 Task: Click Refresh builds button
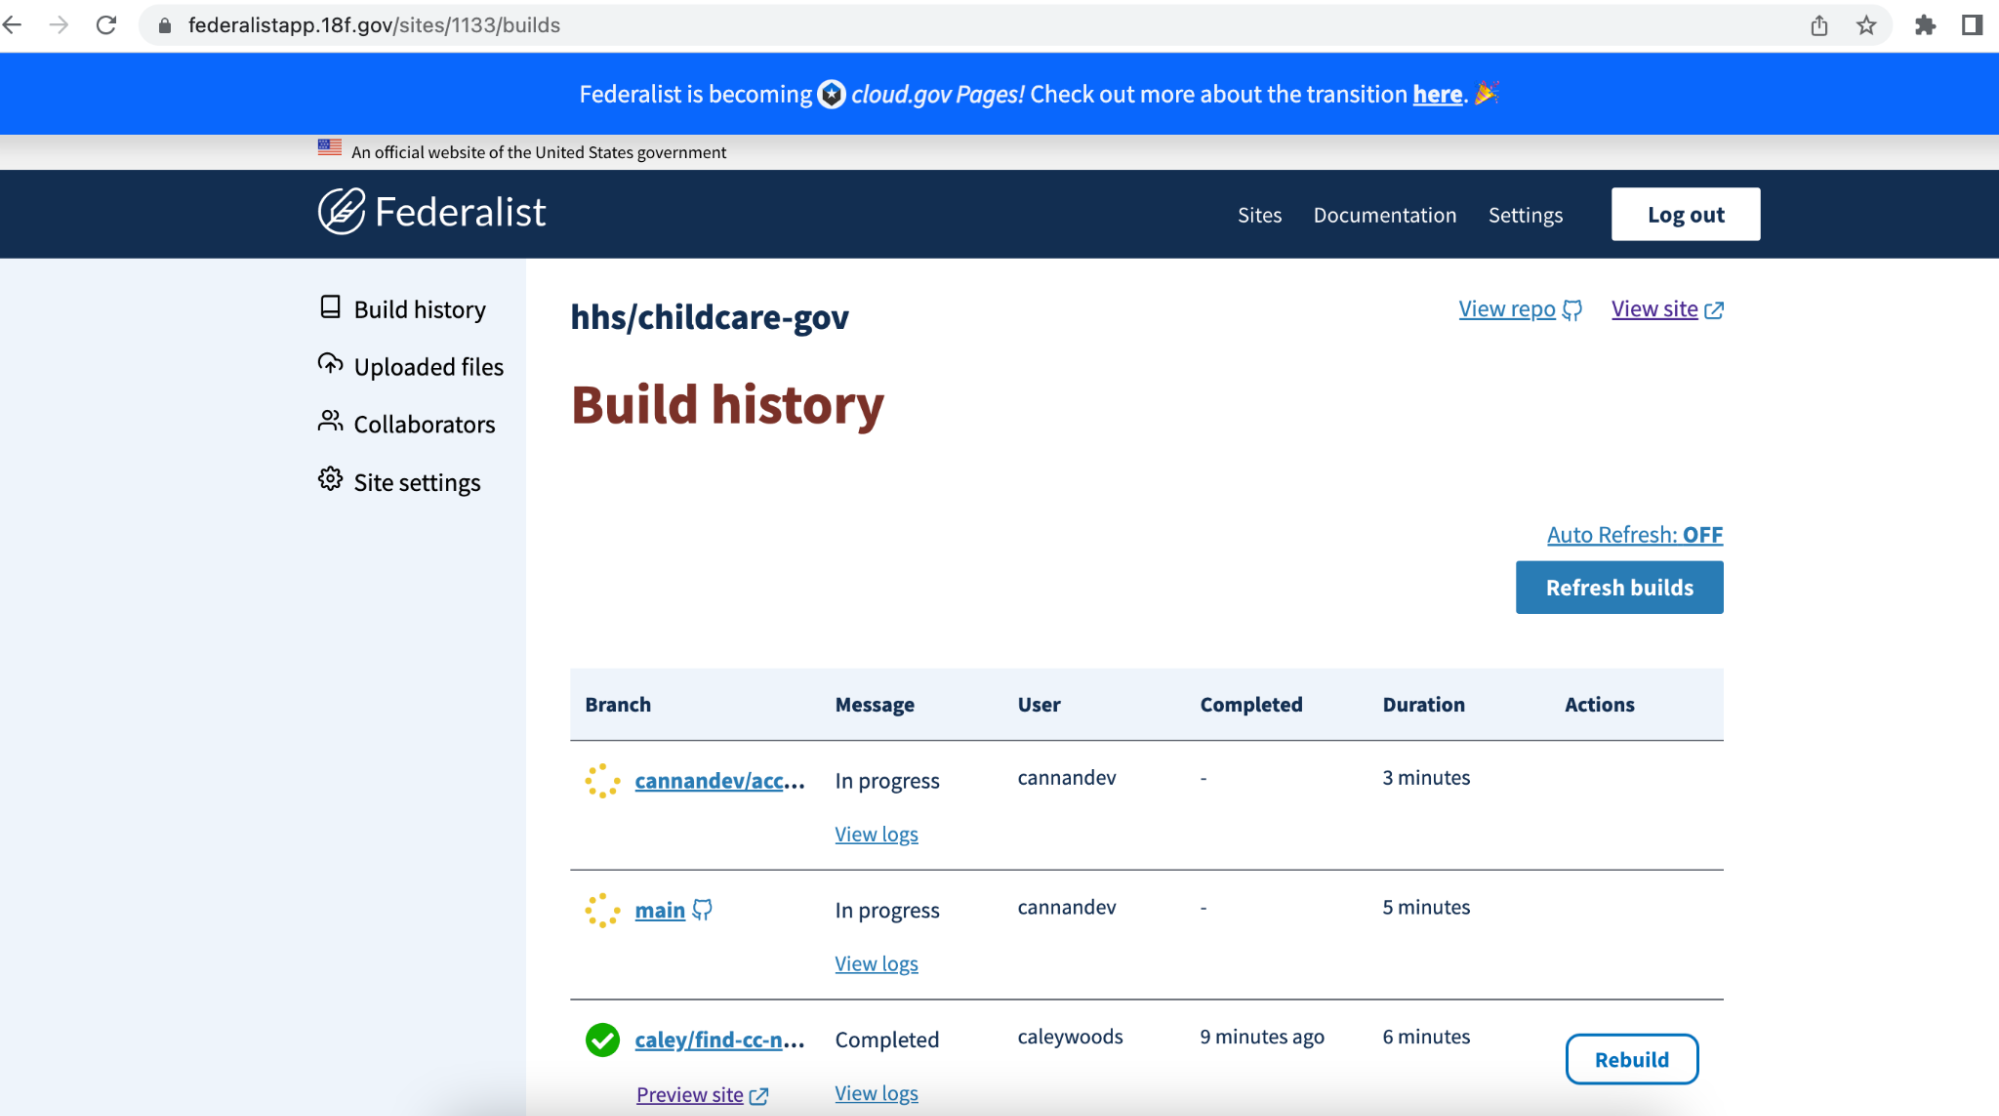point(1619,588)
